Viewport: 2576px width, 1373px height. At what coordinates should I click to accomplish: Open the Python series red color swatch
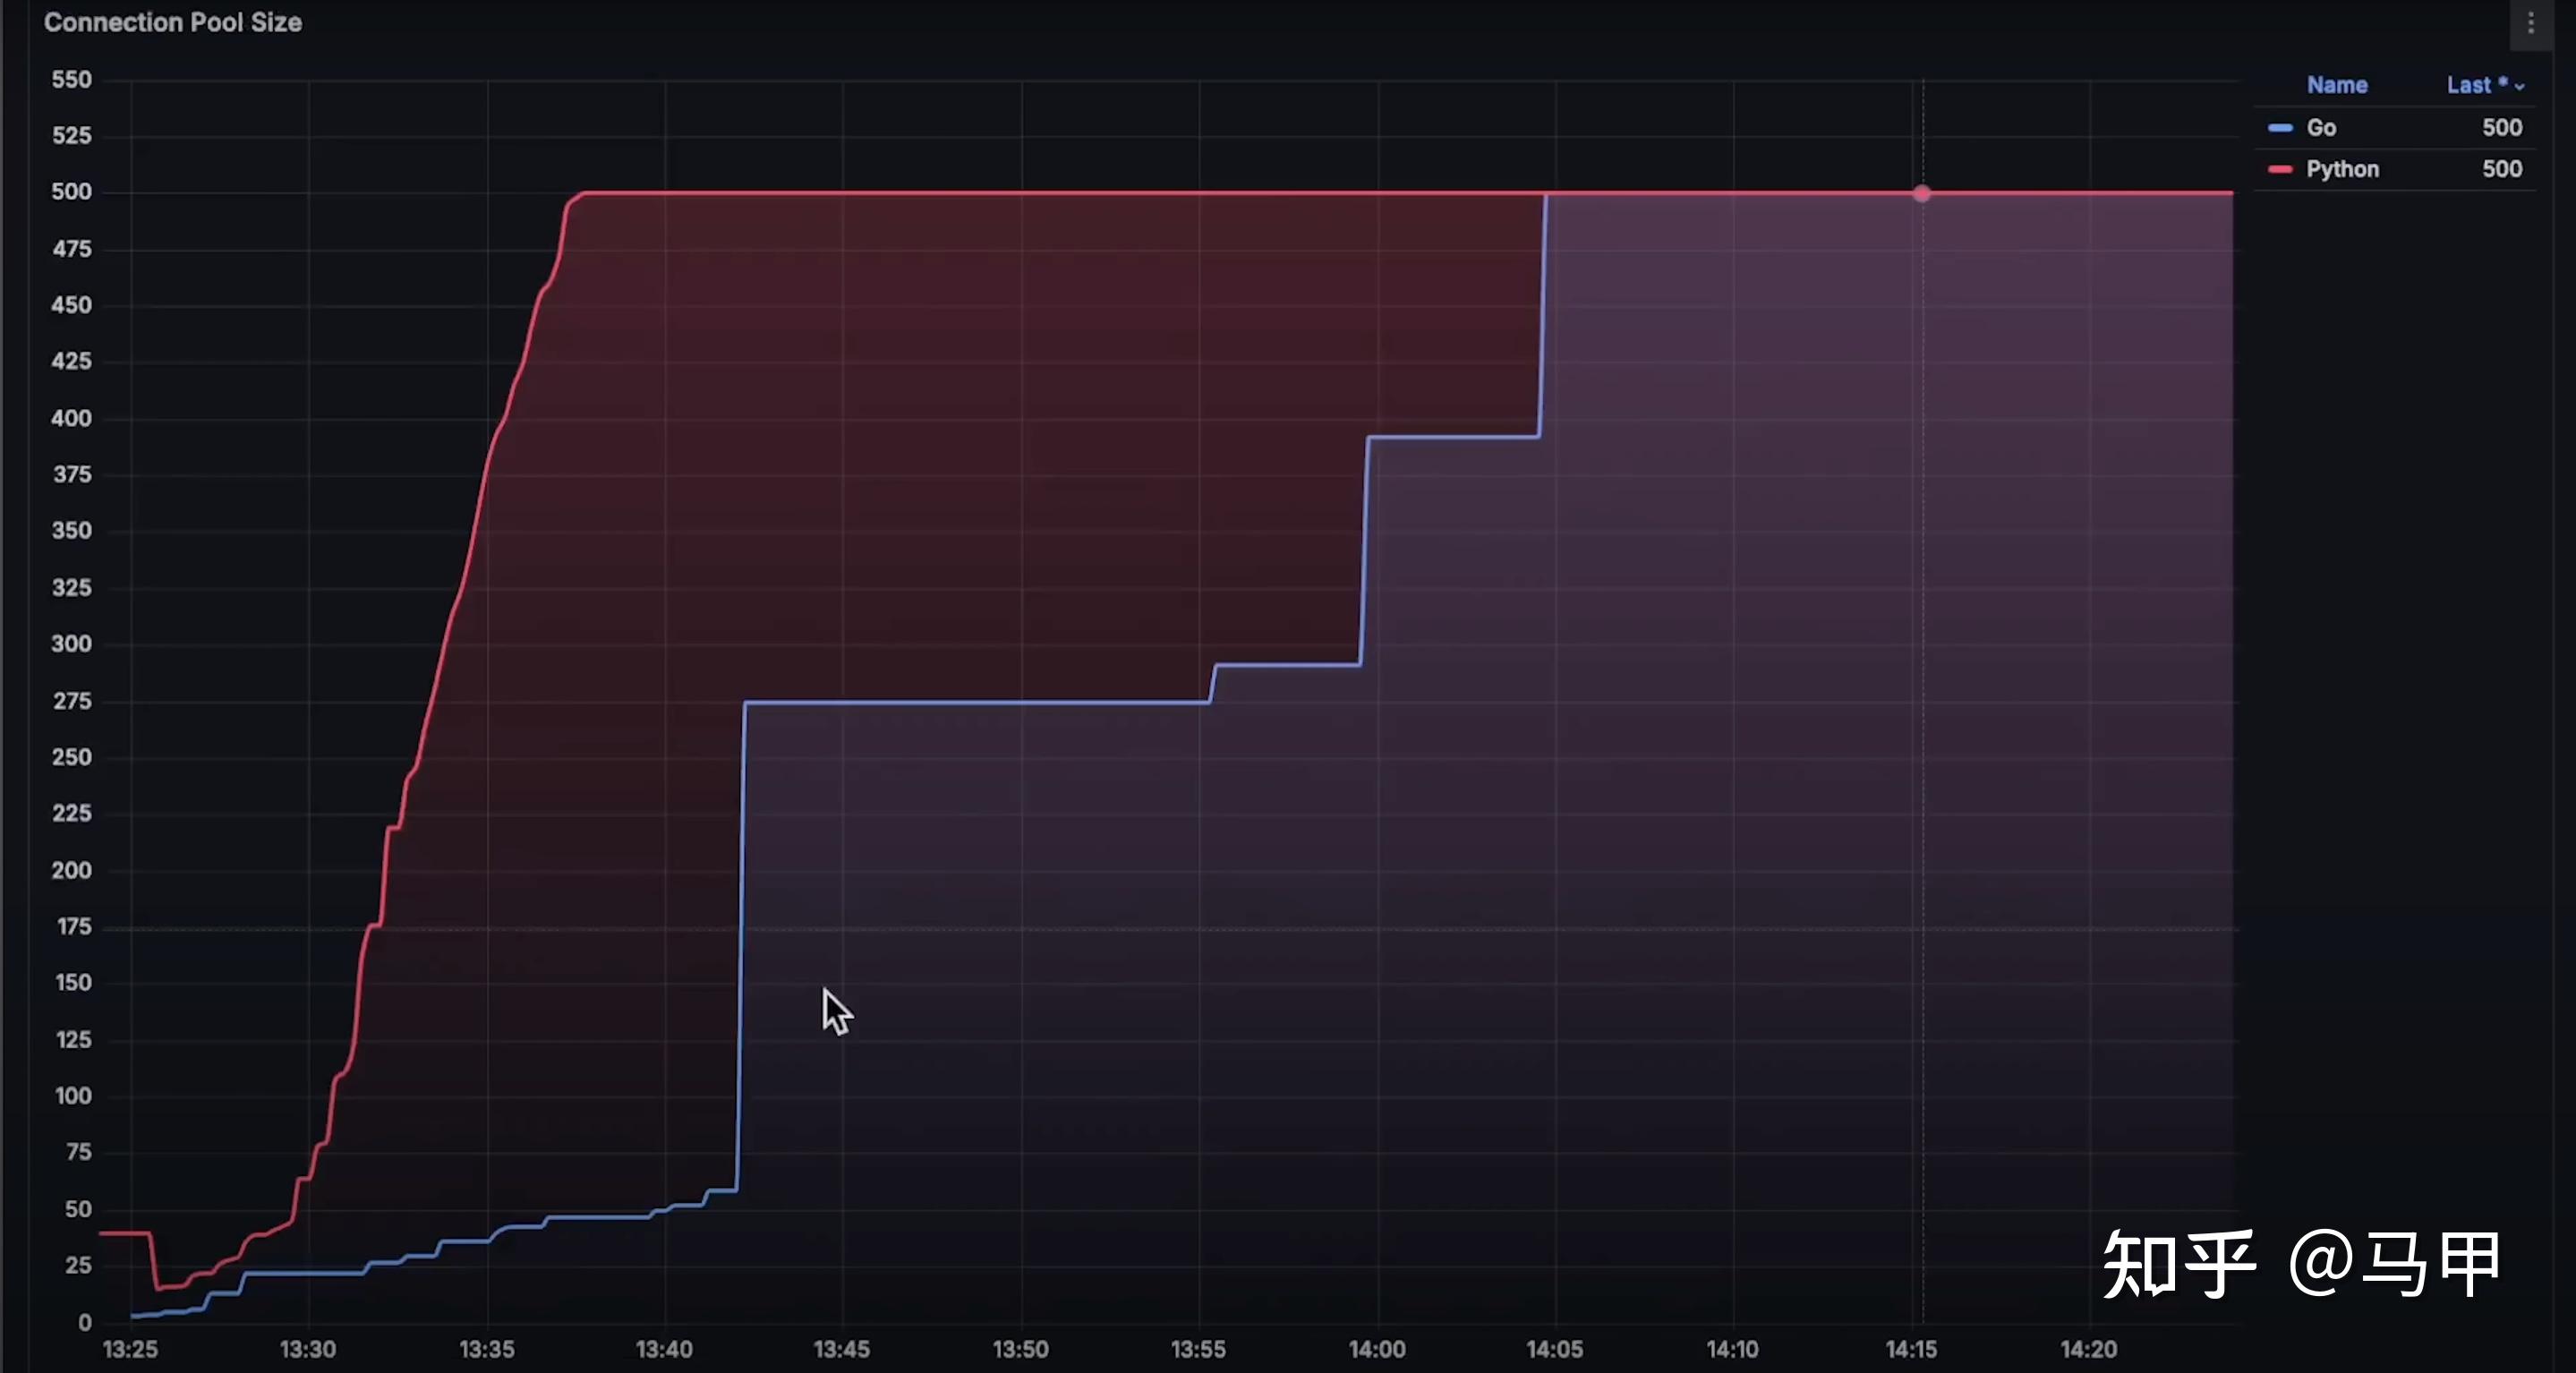[x=2280, y=169]
